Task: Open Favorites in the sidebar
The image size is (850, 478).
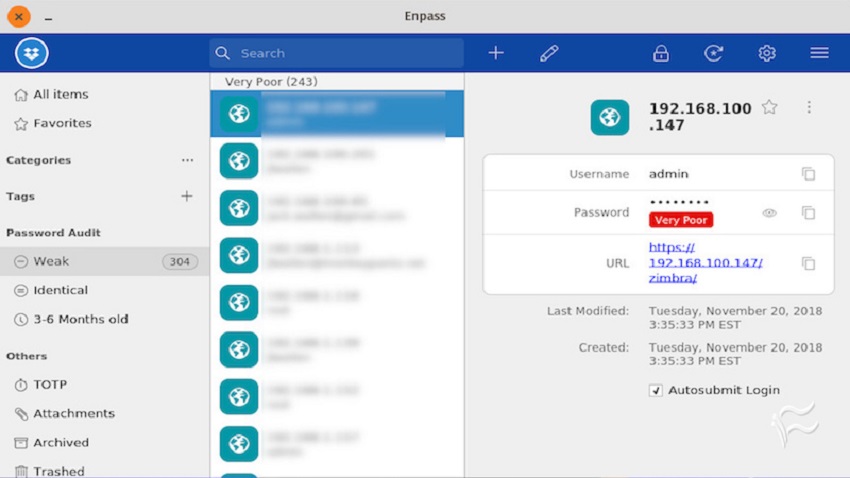Action: [x=105, y=124]
